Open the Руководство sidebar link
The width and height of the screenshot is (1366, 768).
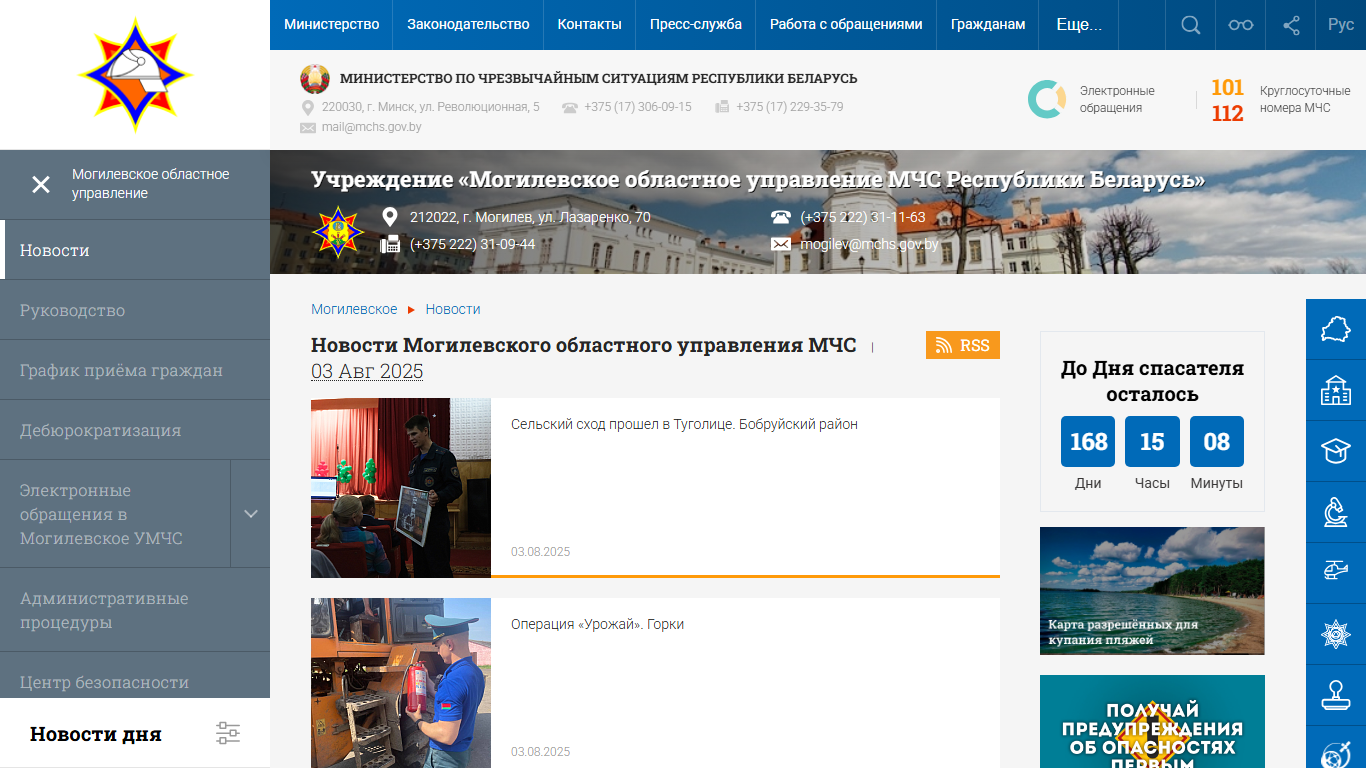pyautogui.click(x=72, y=310)
